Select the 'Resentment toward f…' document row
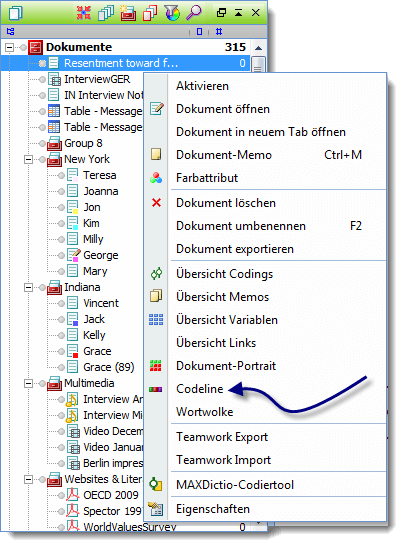 click(x=126, y=63)
